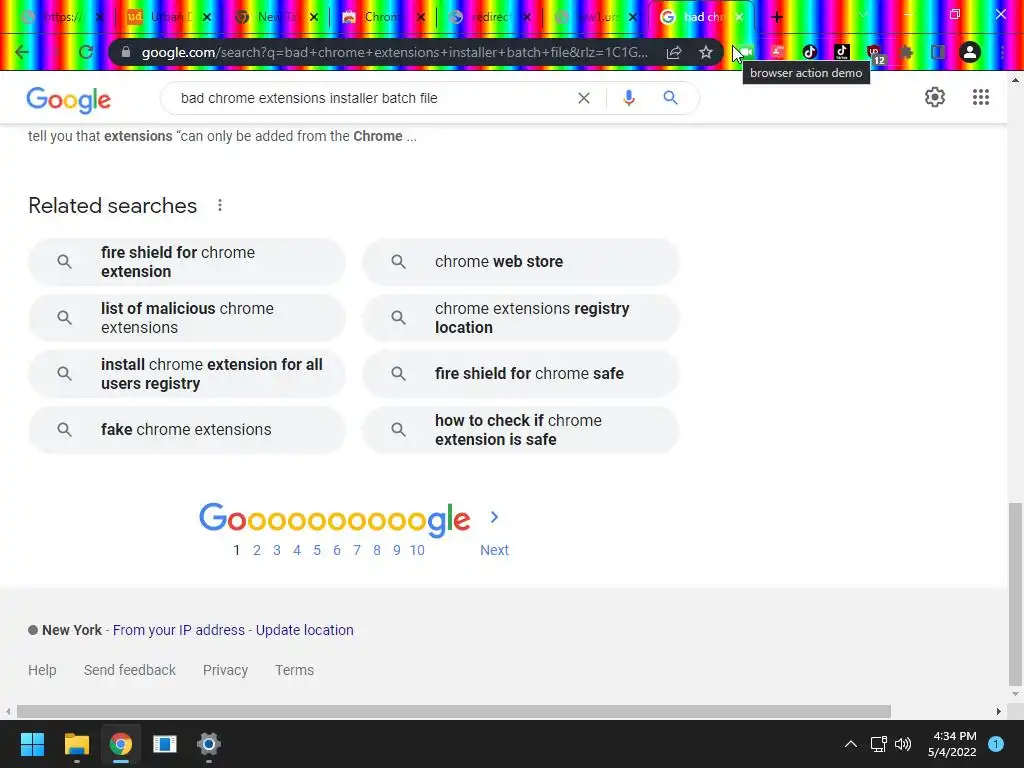Search fire shield for chrome extension
The height and width of the screenshot is (768, 1024).
pos(187,262)
